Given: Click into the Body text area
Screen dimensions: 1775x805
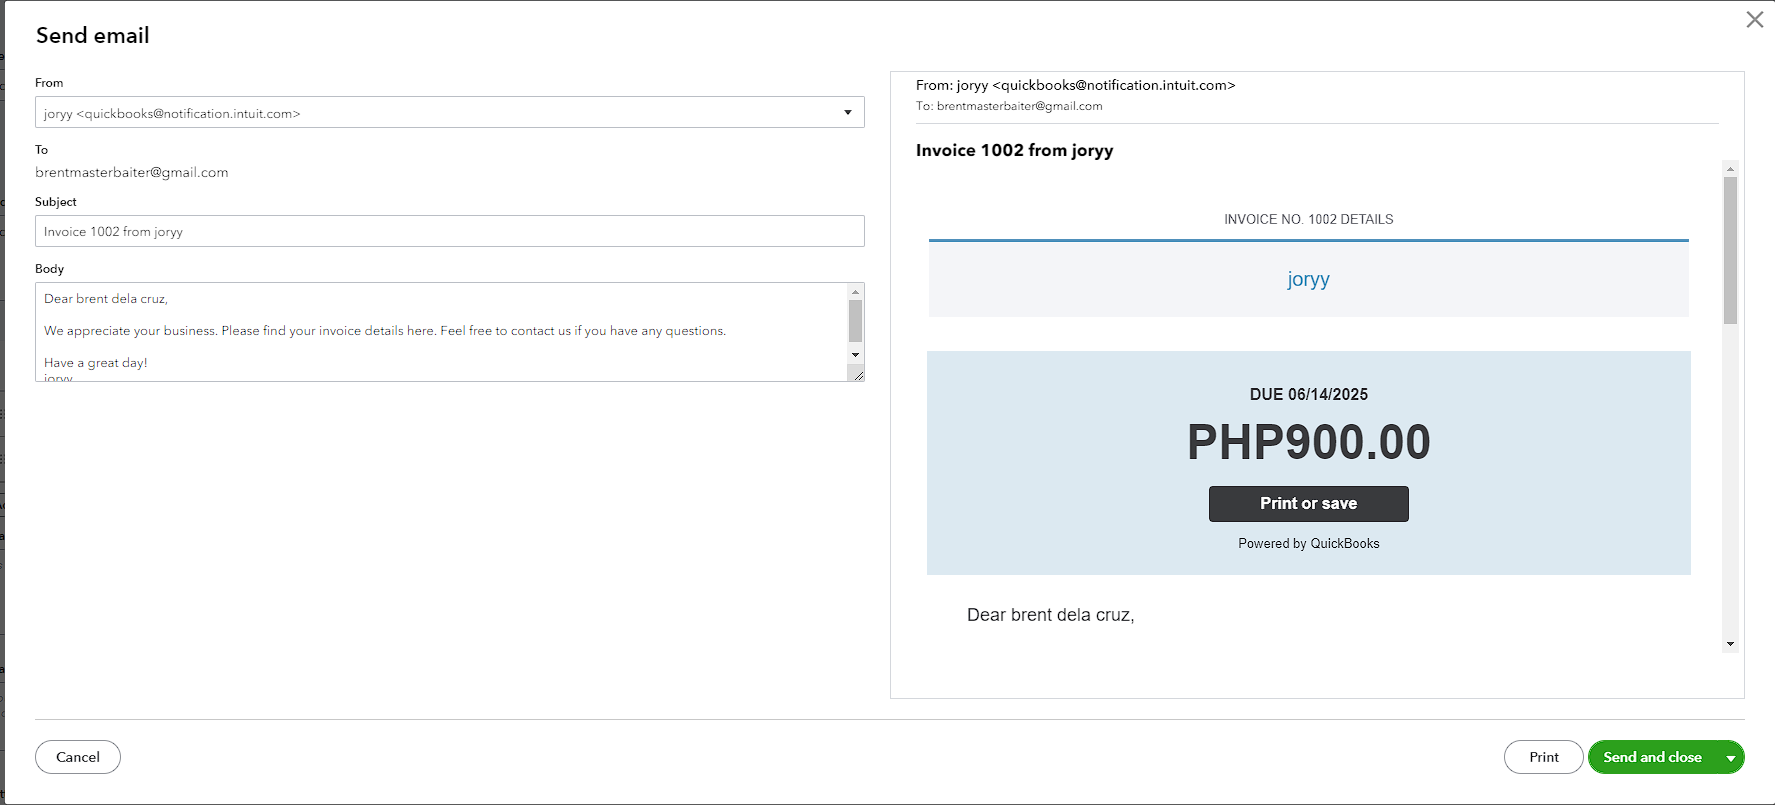Looking at the screenshot, I should coord(440,332).
